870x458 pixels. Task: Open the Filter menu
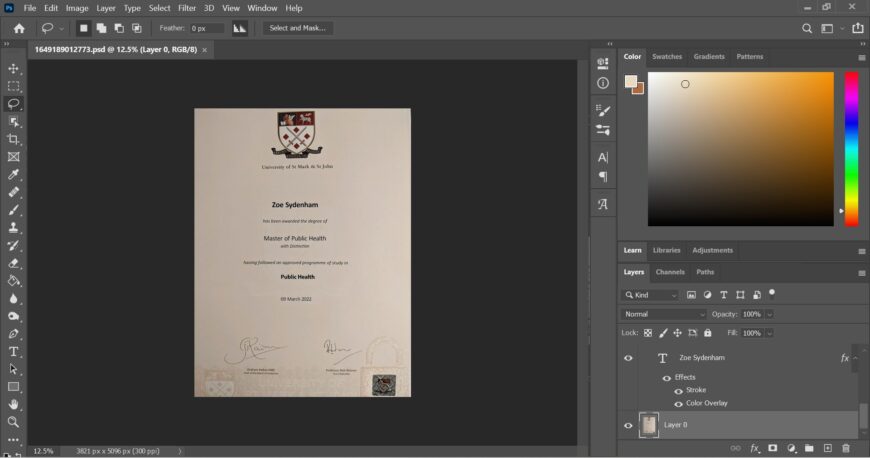point(187,8)
